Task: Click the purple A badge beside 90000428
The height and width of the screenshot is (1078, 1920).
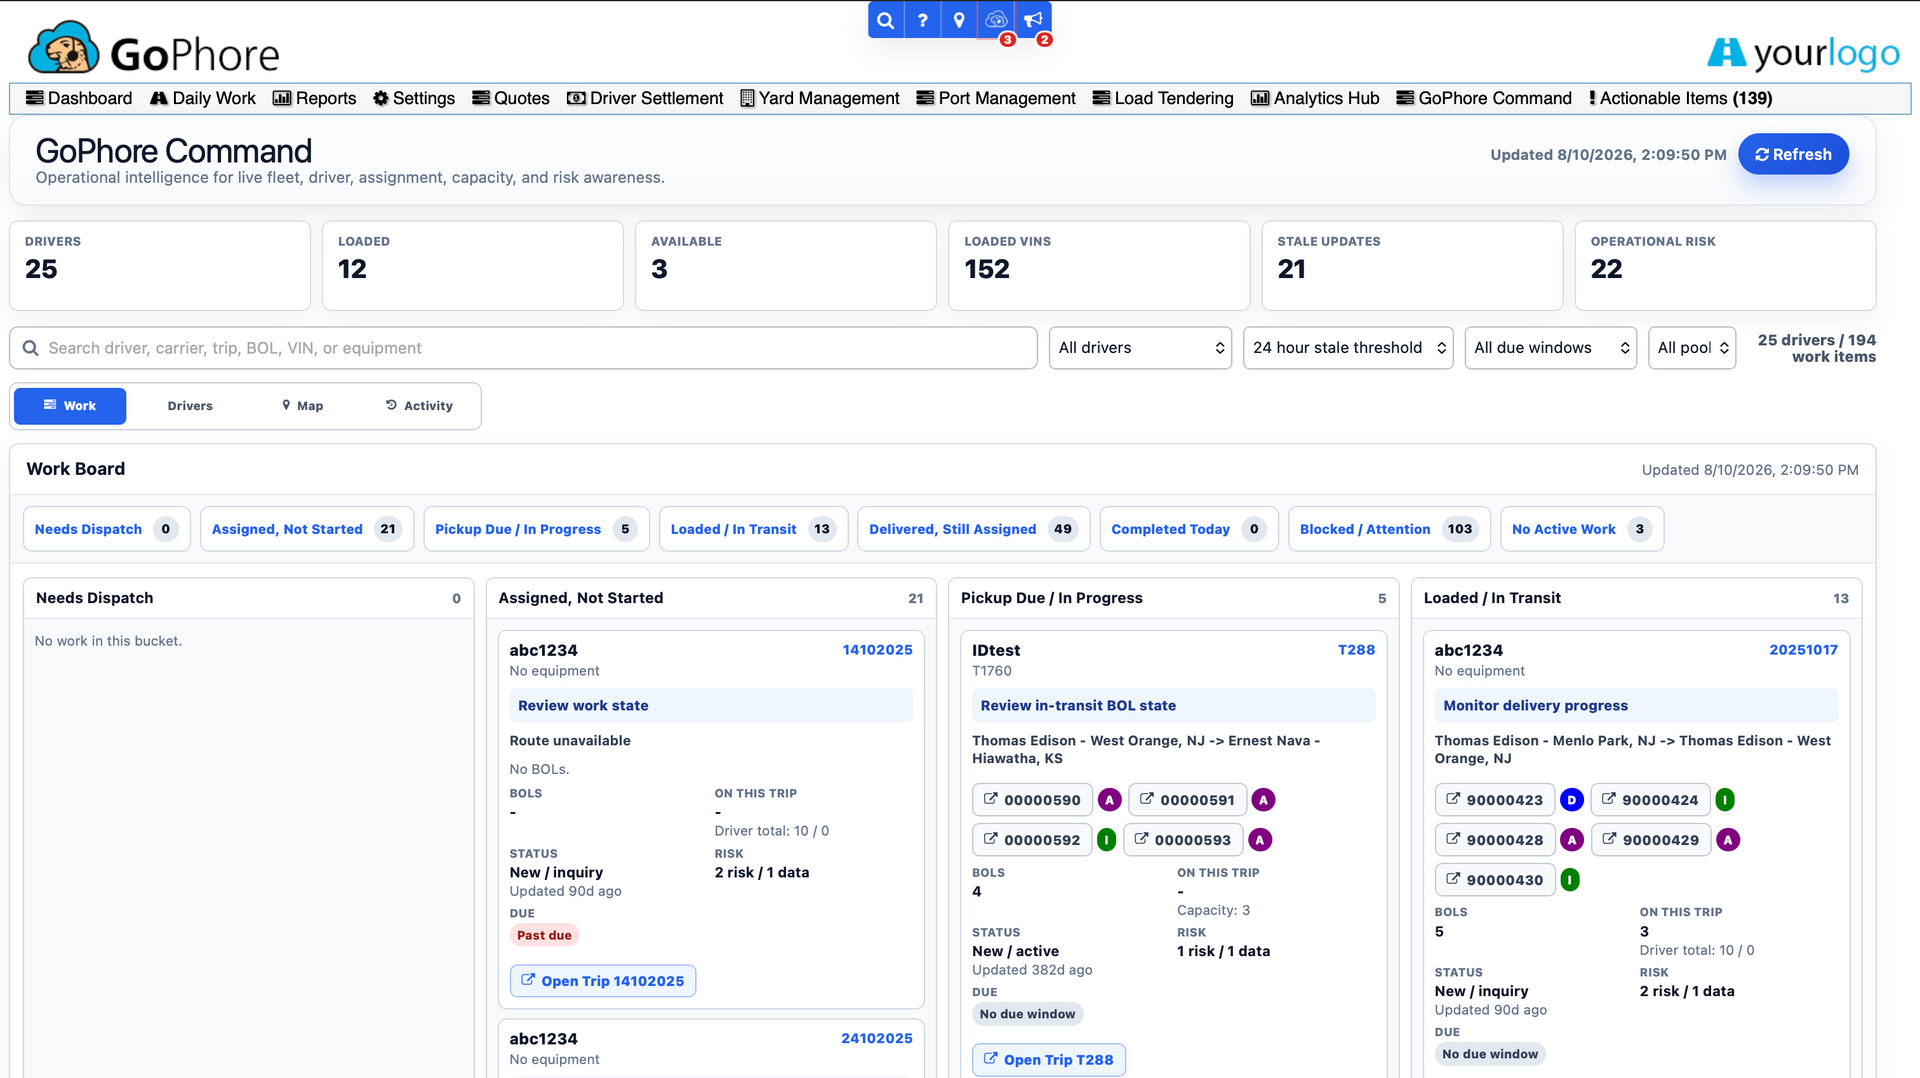Action: pos(1572,840)
